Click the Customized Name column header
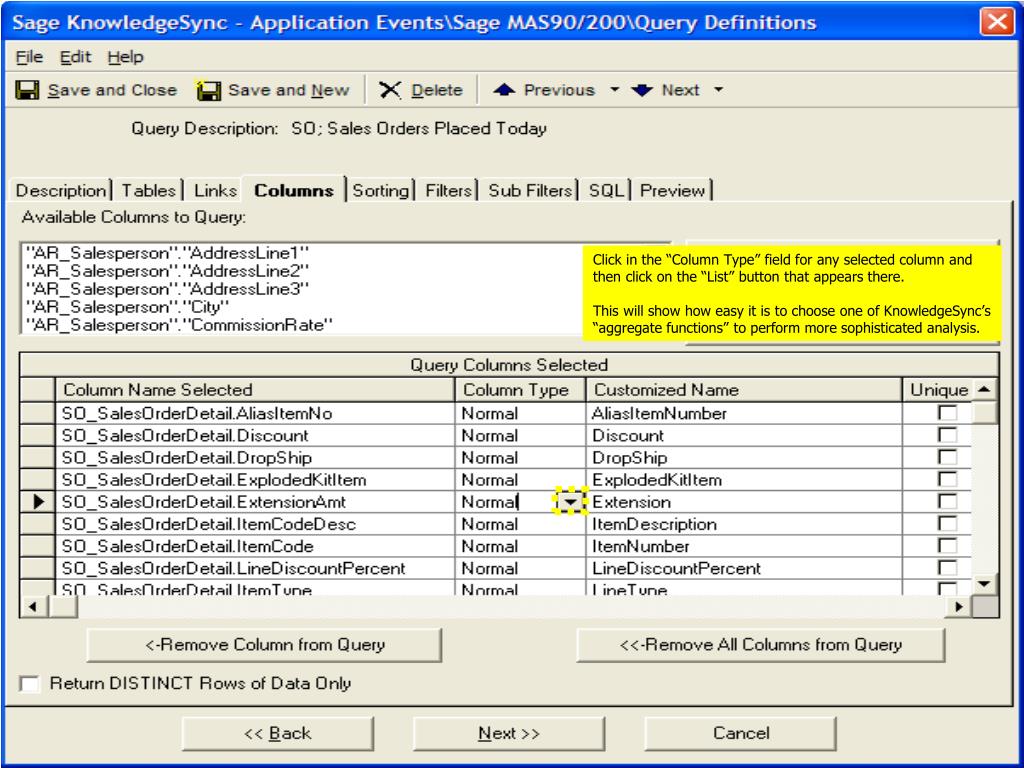The height and width of the screenshot is (768, 1024). 744,390
